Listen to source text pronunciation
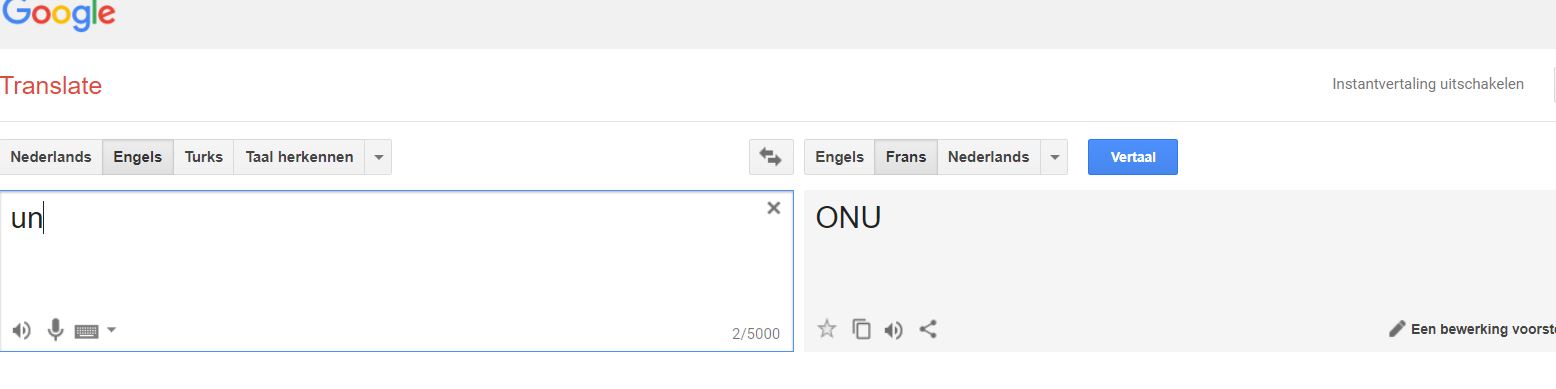1556x389 pixels. pos(22,330)
